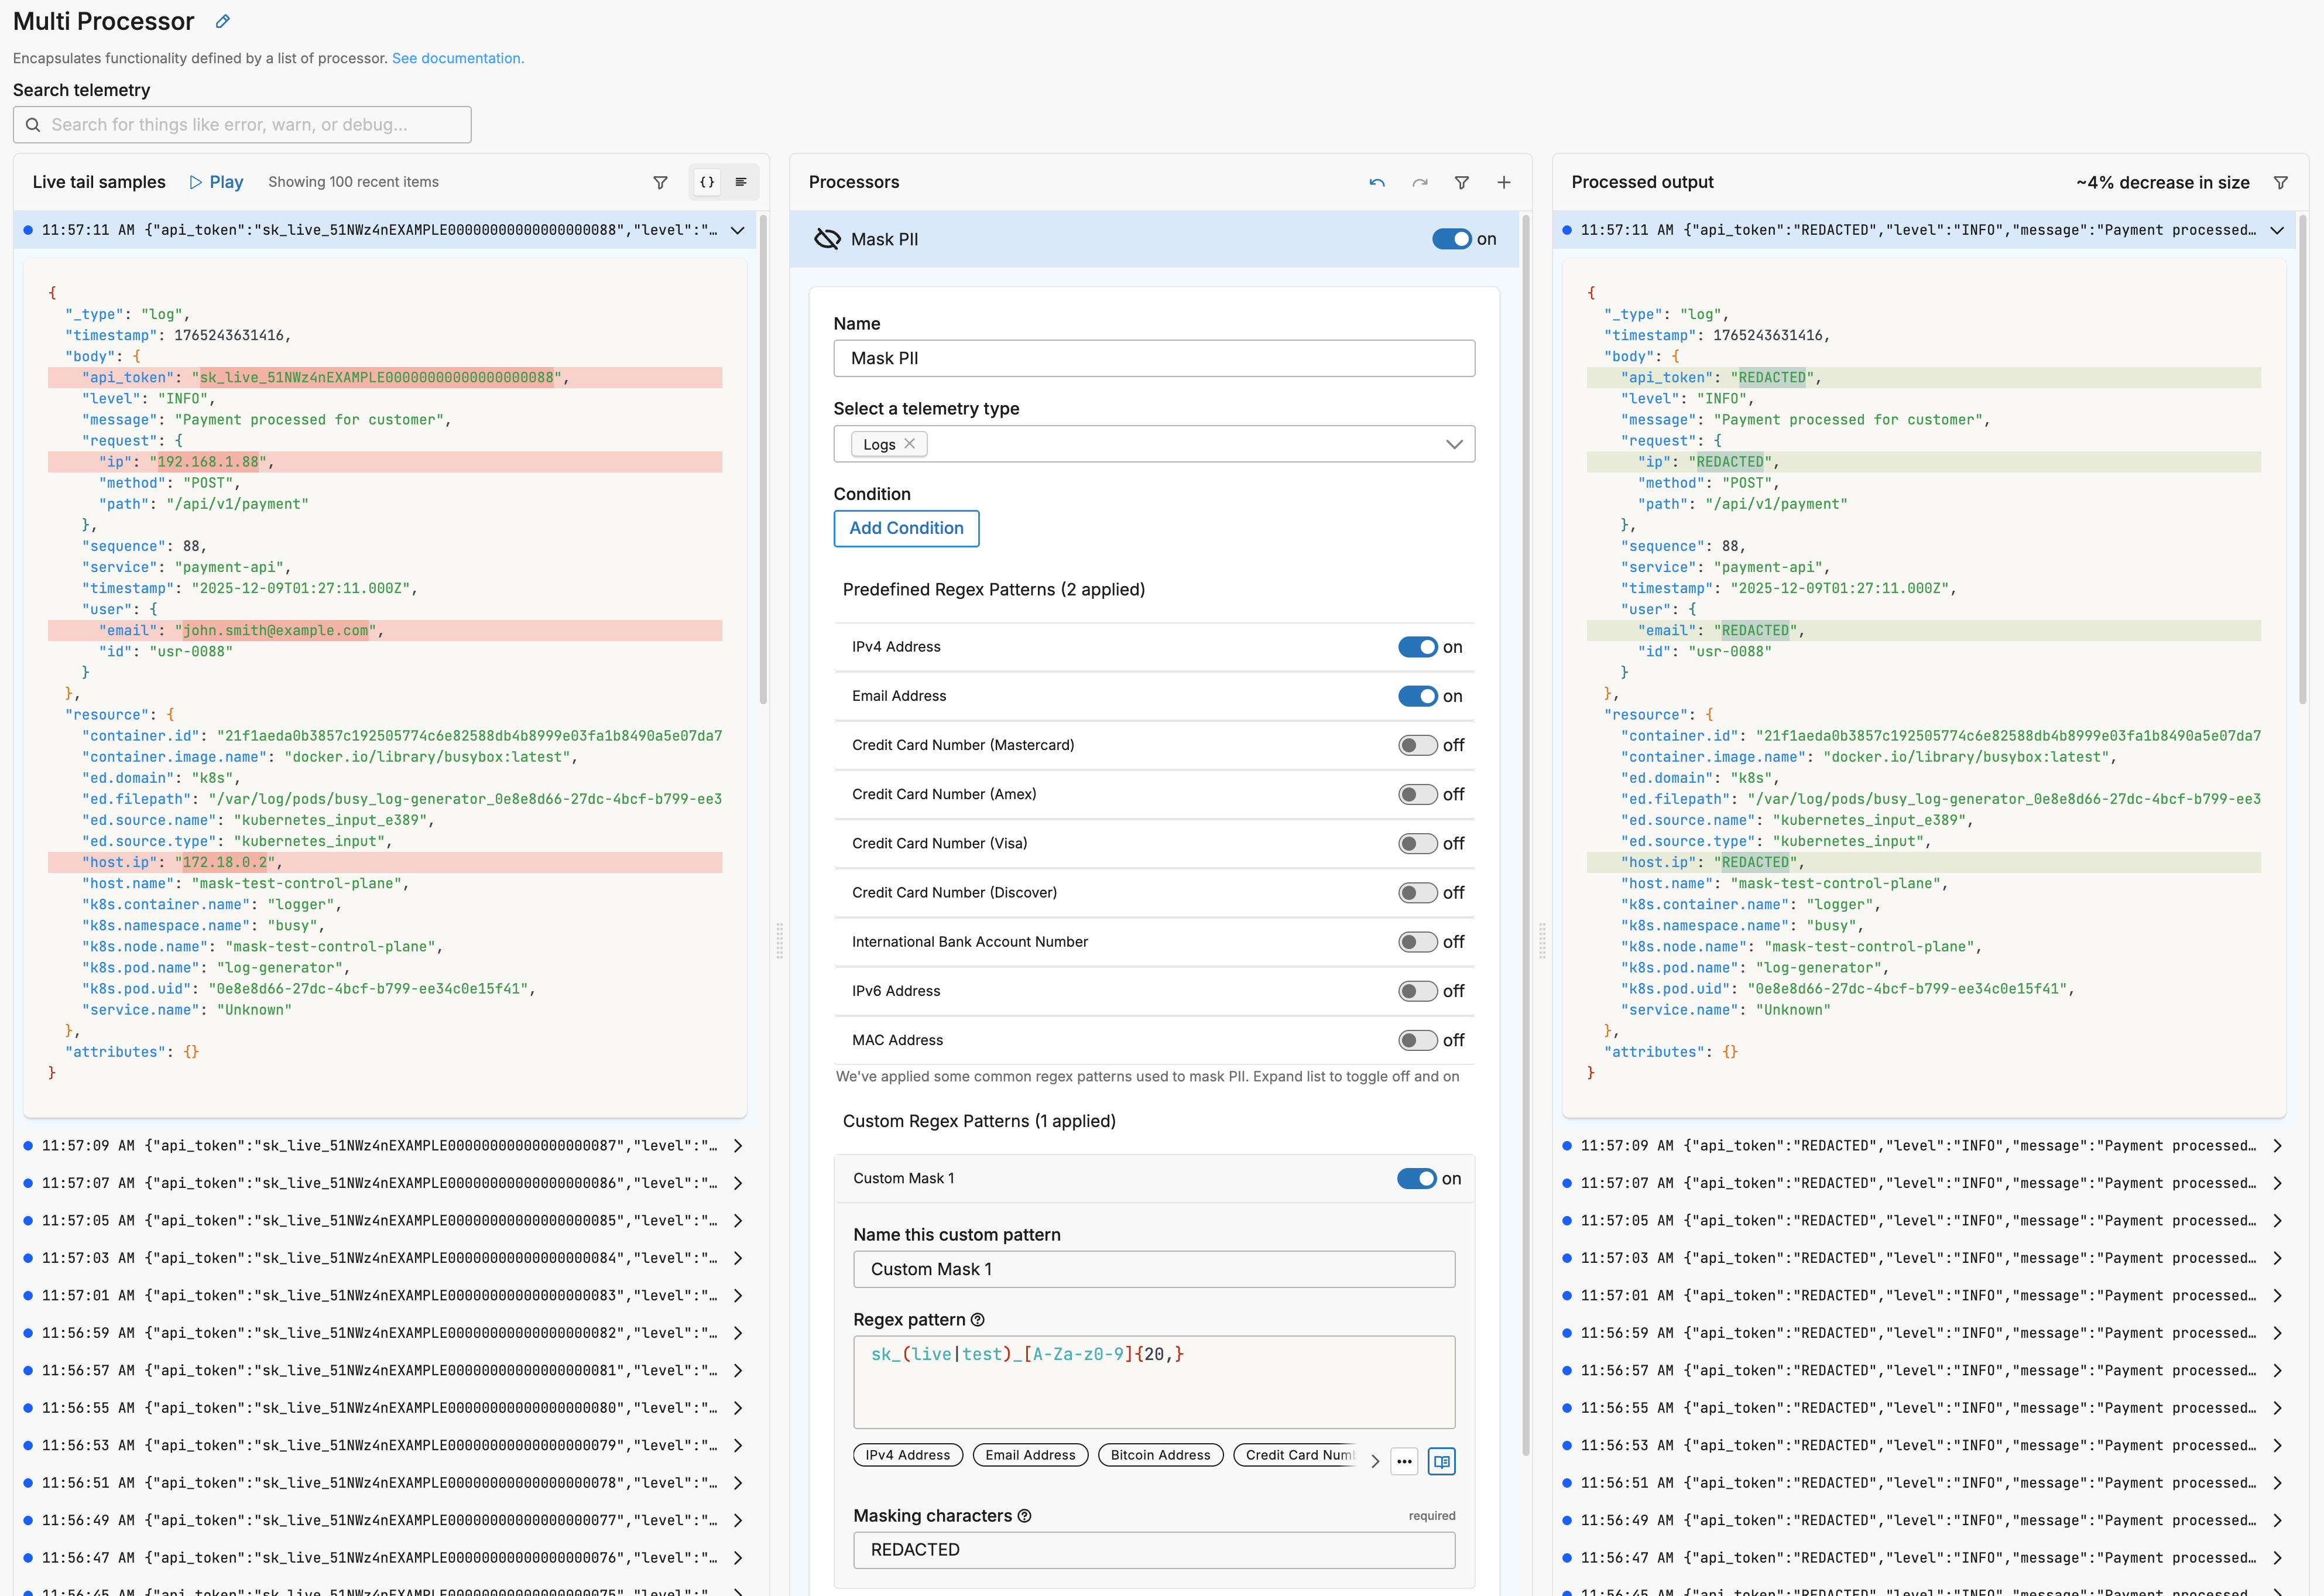Switch to JSON braces view in Live tail

[x=707, y=182]
